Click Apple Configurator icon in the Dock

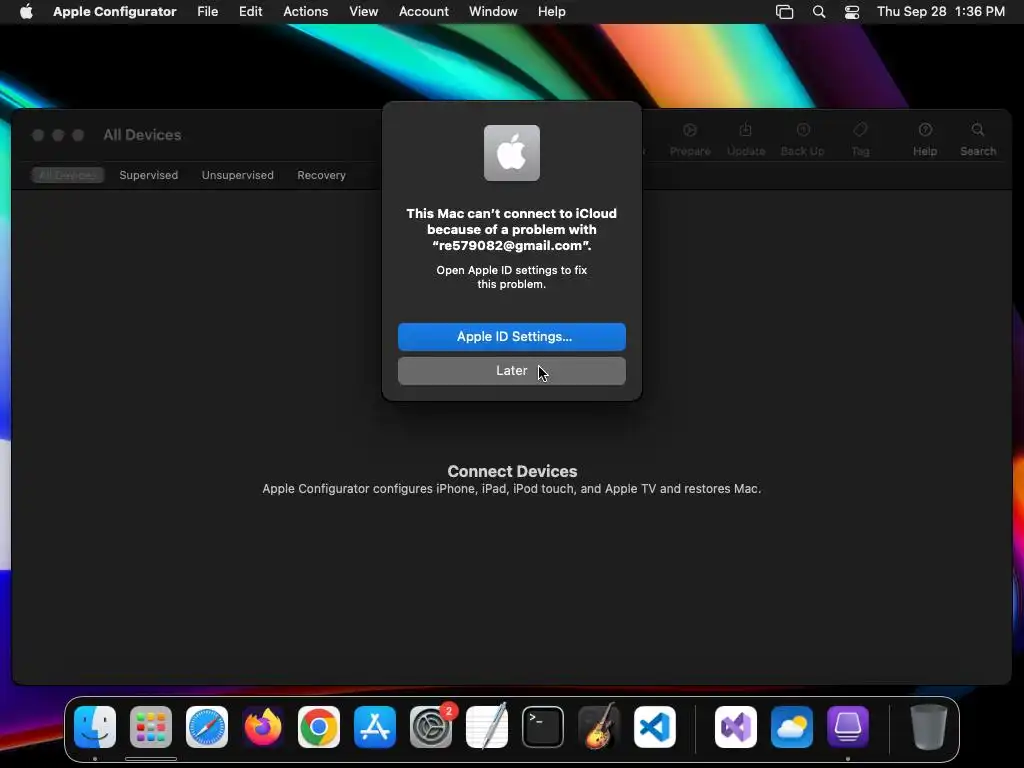[x=848, y=727]
